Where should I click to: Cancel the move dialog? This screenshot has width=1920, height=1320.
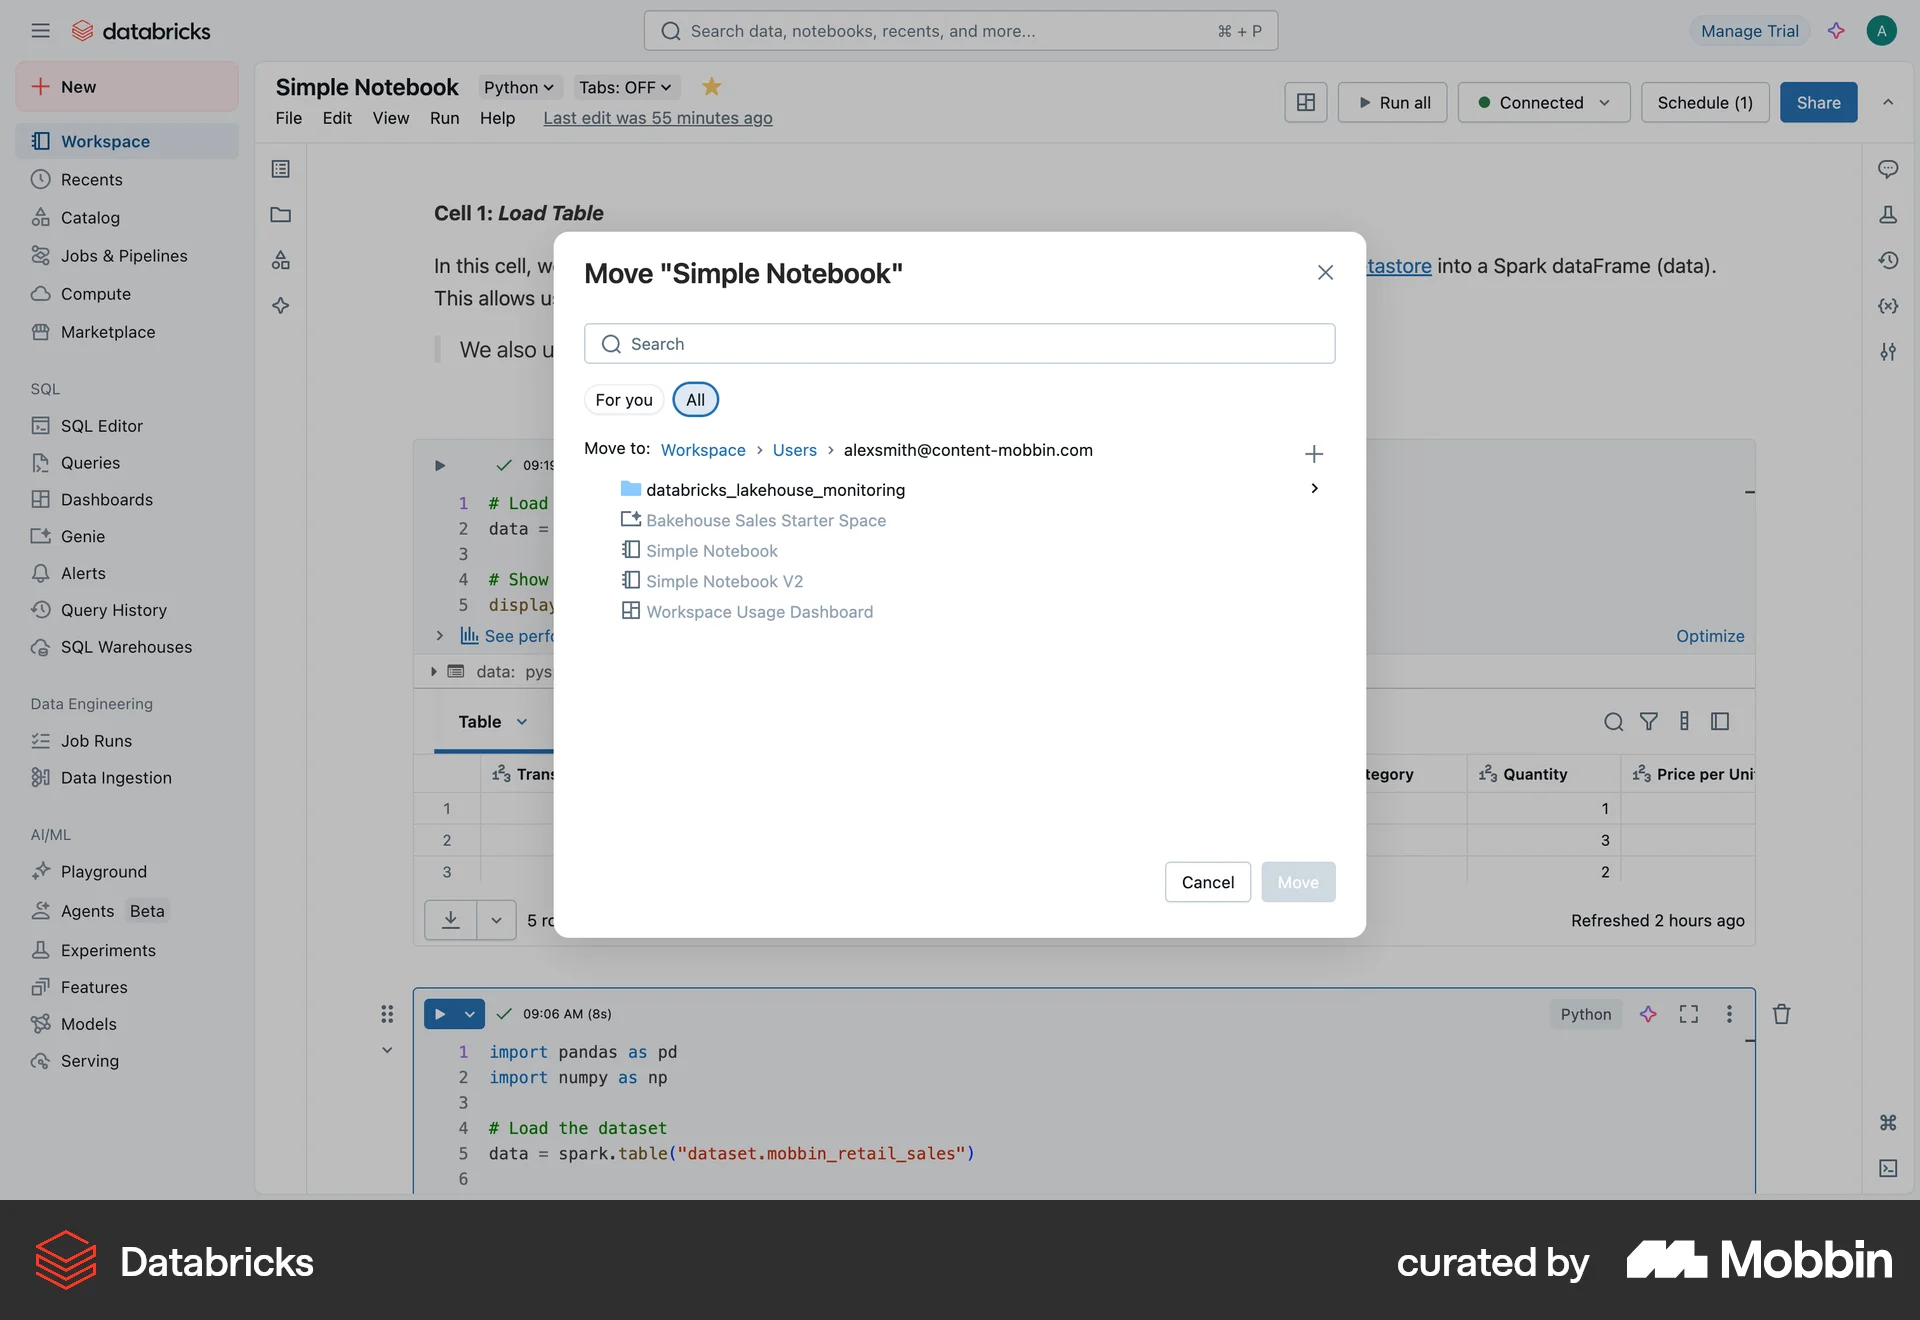coord(1207,882)
